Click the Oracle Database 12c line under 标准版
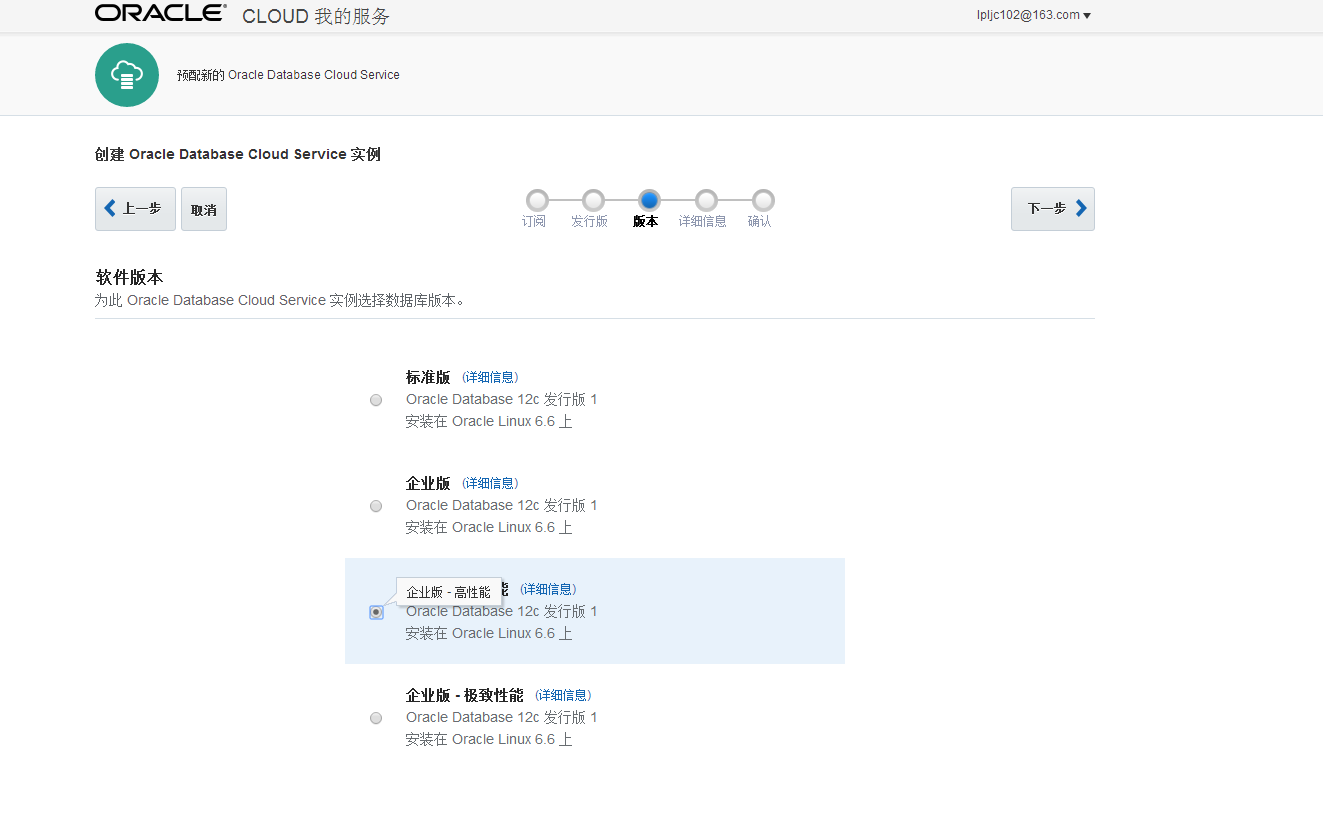The image size is (1323, 818). (501, 399)
